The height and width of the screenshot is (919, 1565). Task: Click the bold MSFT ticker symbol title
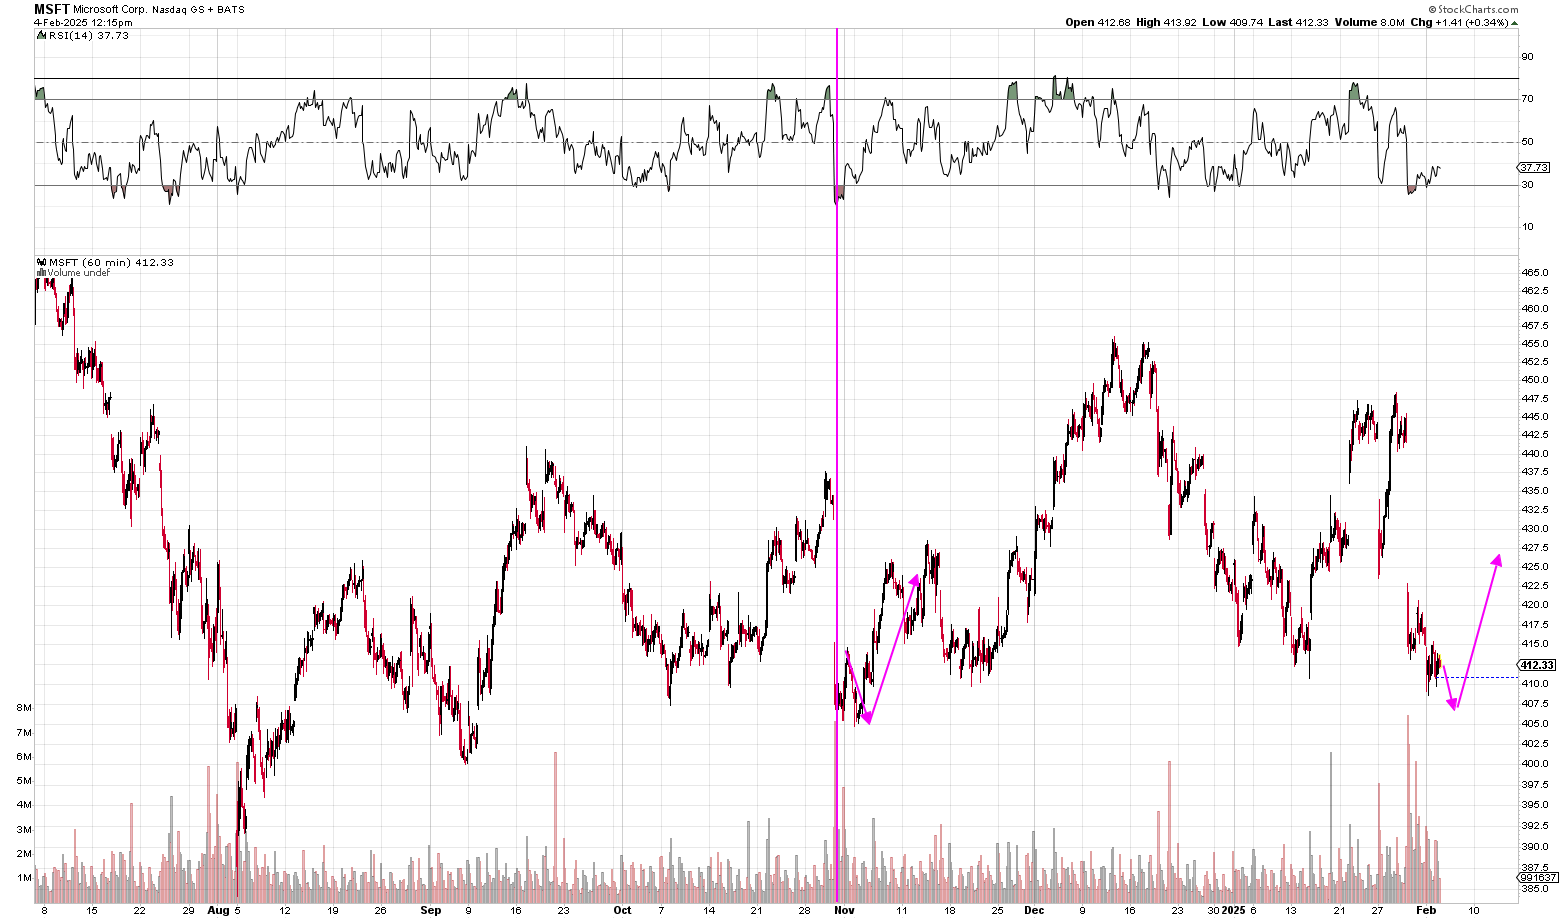52,9
